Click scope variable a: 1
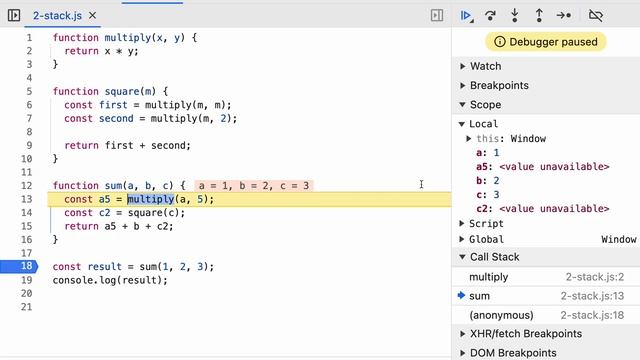Image resolution: width=640 pixels, height=360 pixels. pos(487,153)
